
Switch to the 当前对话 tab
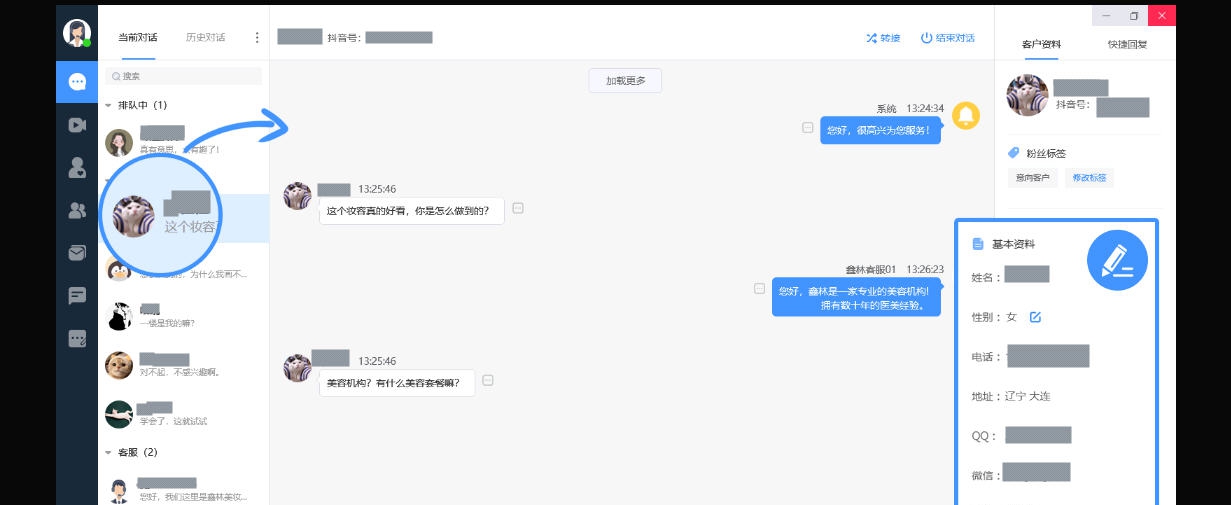click(138, 38)
